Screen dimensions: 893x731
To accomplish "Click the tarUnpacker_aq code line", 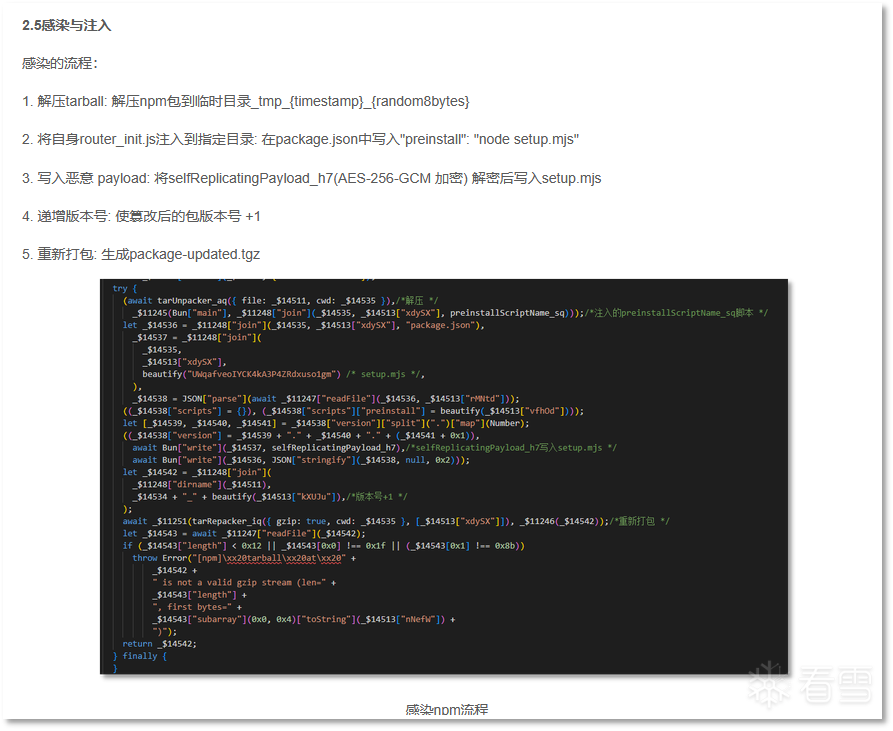I will 281,301.
